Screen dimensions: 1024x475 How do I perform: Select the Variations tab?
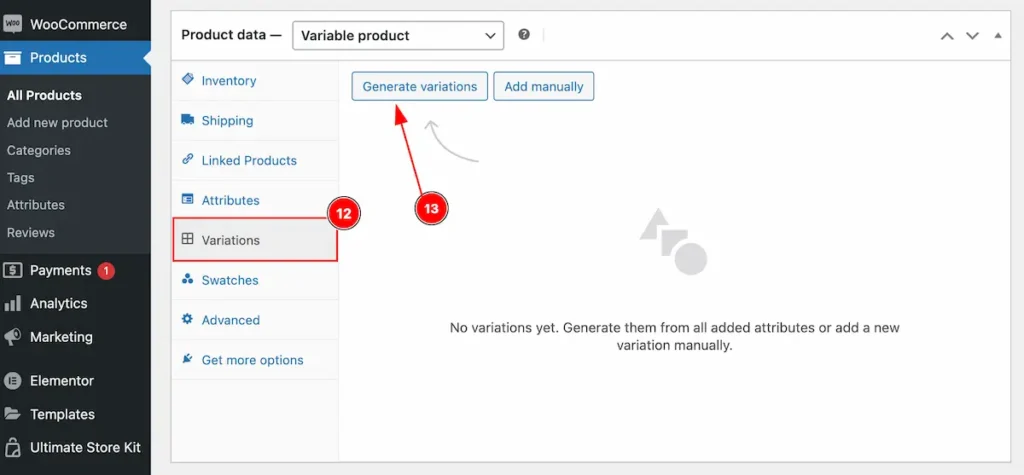click(x=255, y=240)
